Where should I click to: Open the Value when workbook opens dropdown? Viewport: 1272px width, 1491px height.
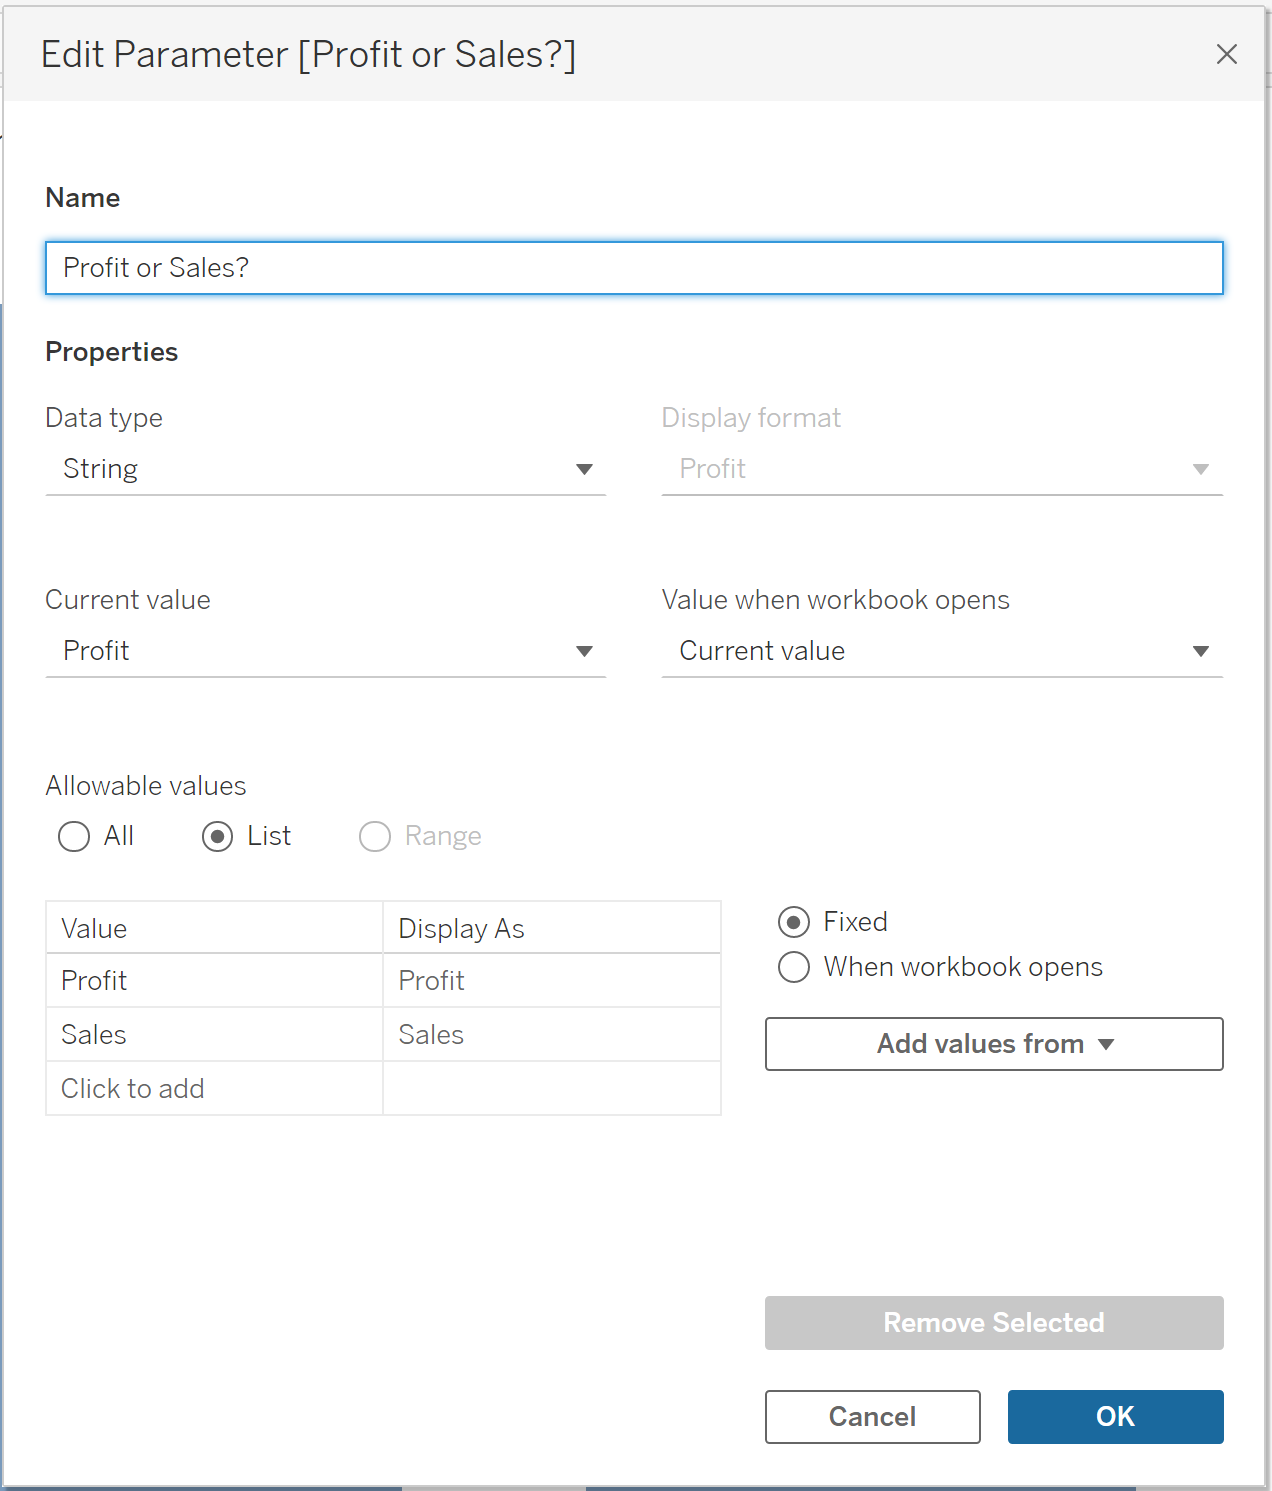pos(941,651)
